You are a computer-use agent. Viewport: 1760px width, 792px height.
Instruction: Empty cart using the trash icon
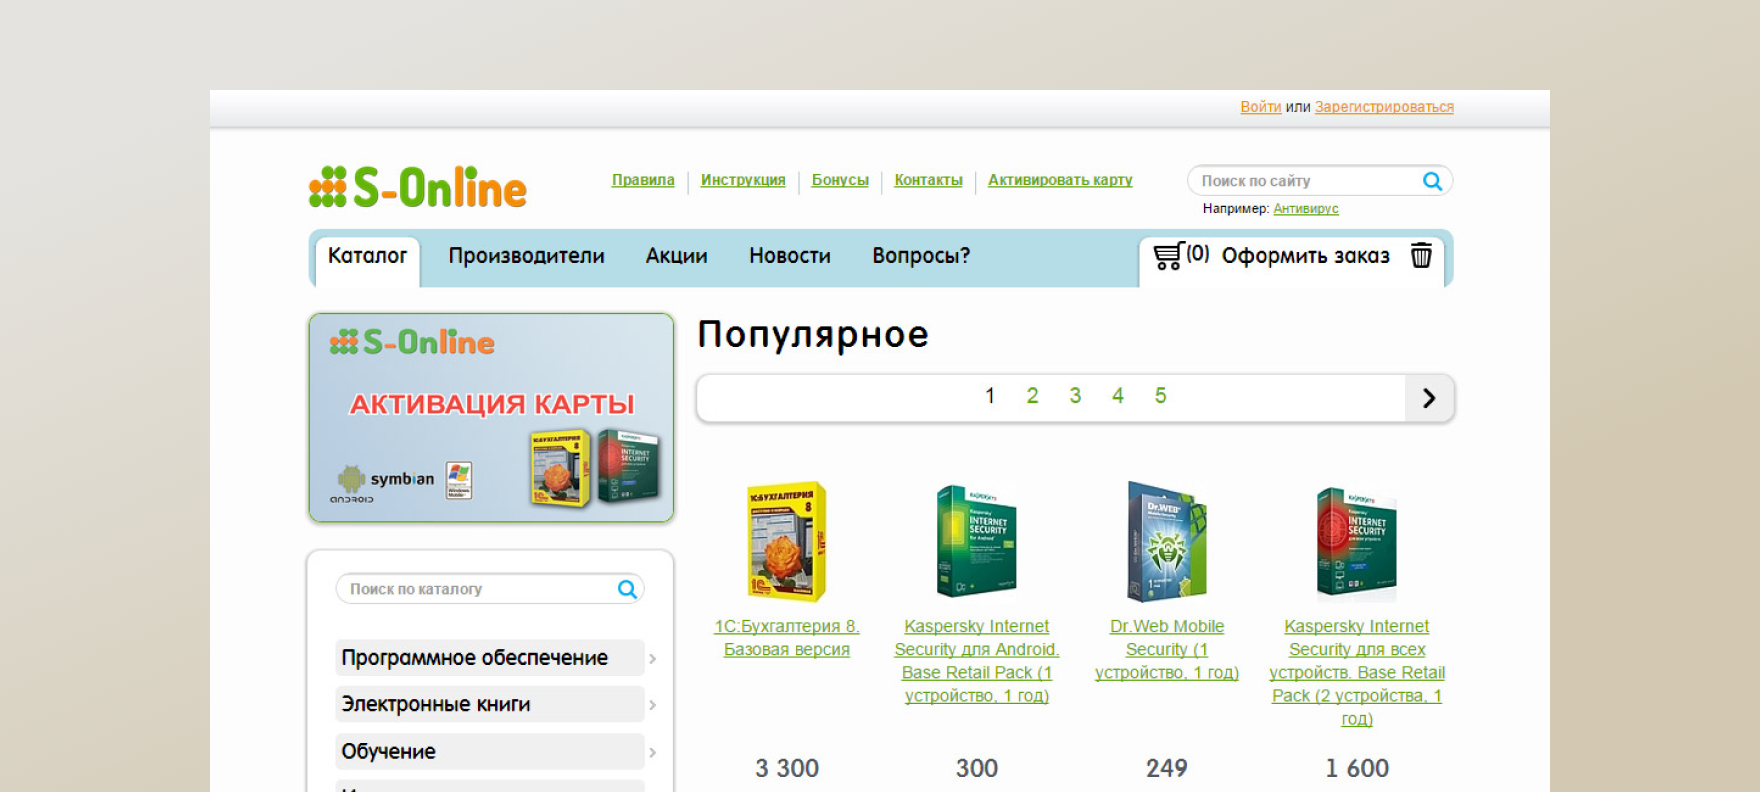click(1421, 256)
